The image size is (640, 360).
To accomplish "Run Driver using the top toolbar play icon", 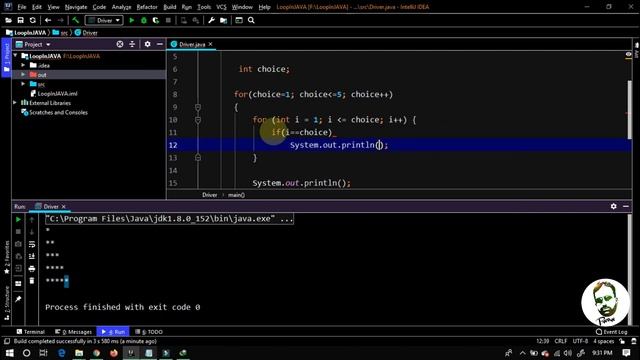I will tap(131, 20).
